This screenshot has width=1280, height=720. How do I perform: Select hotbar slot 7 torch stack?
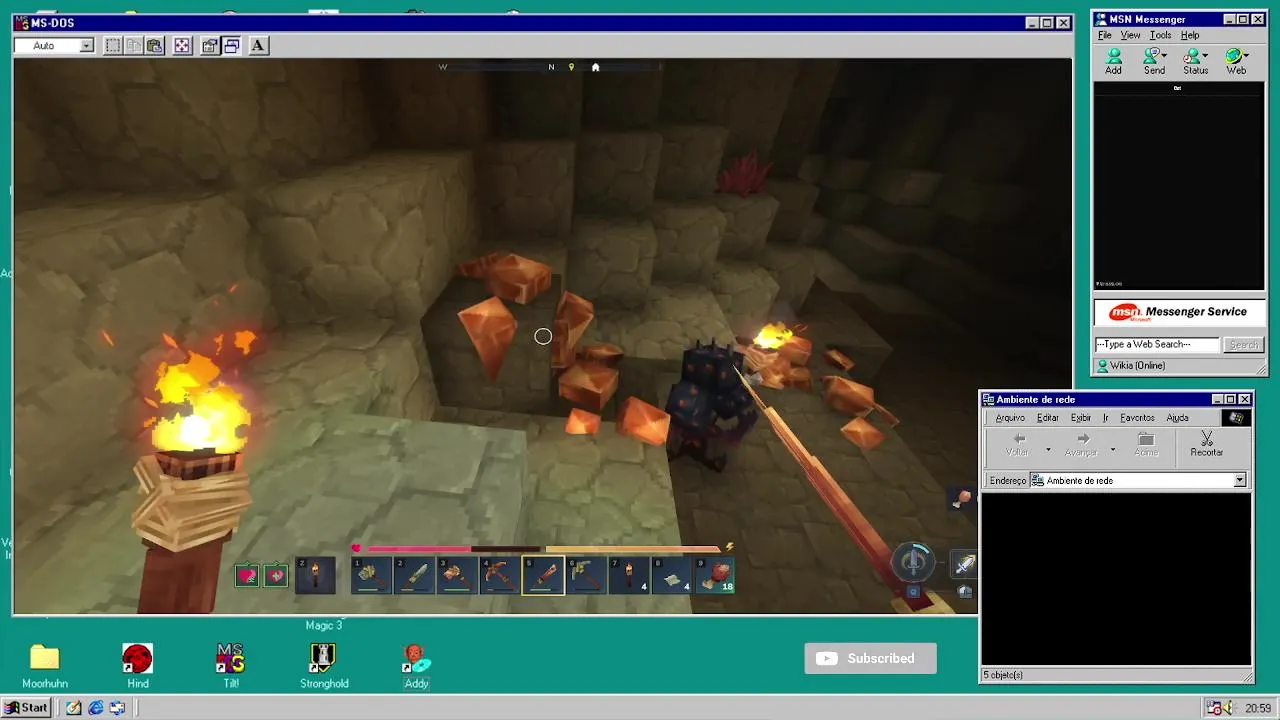[630, 575]
